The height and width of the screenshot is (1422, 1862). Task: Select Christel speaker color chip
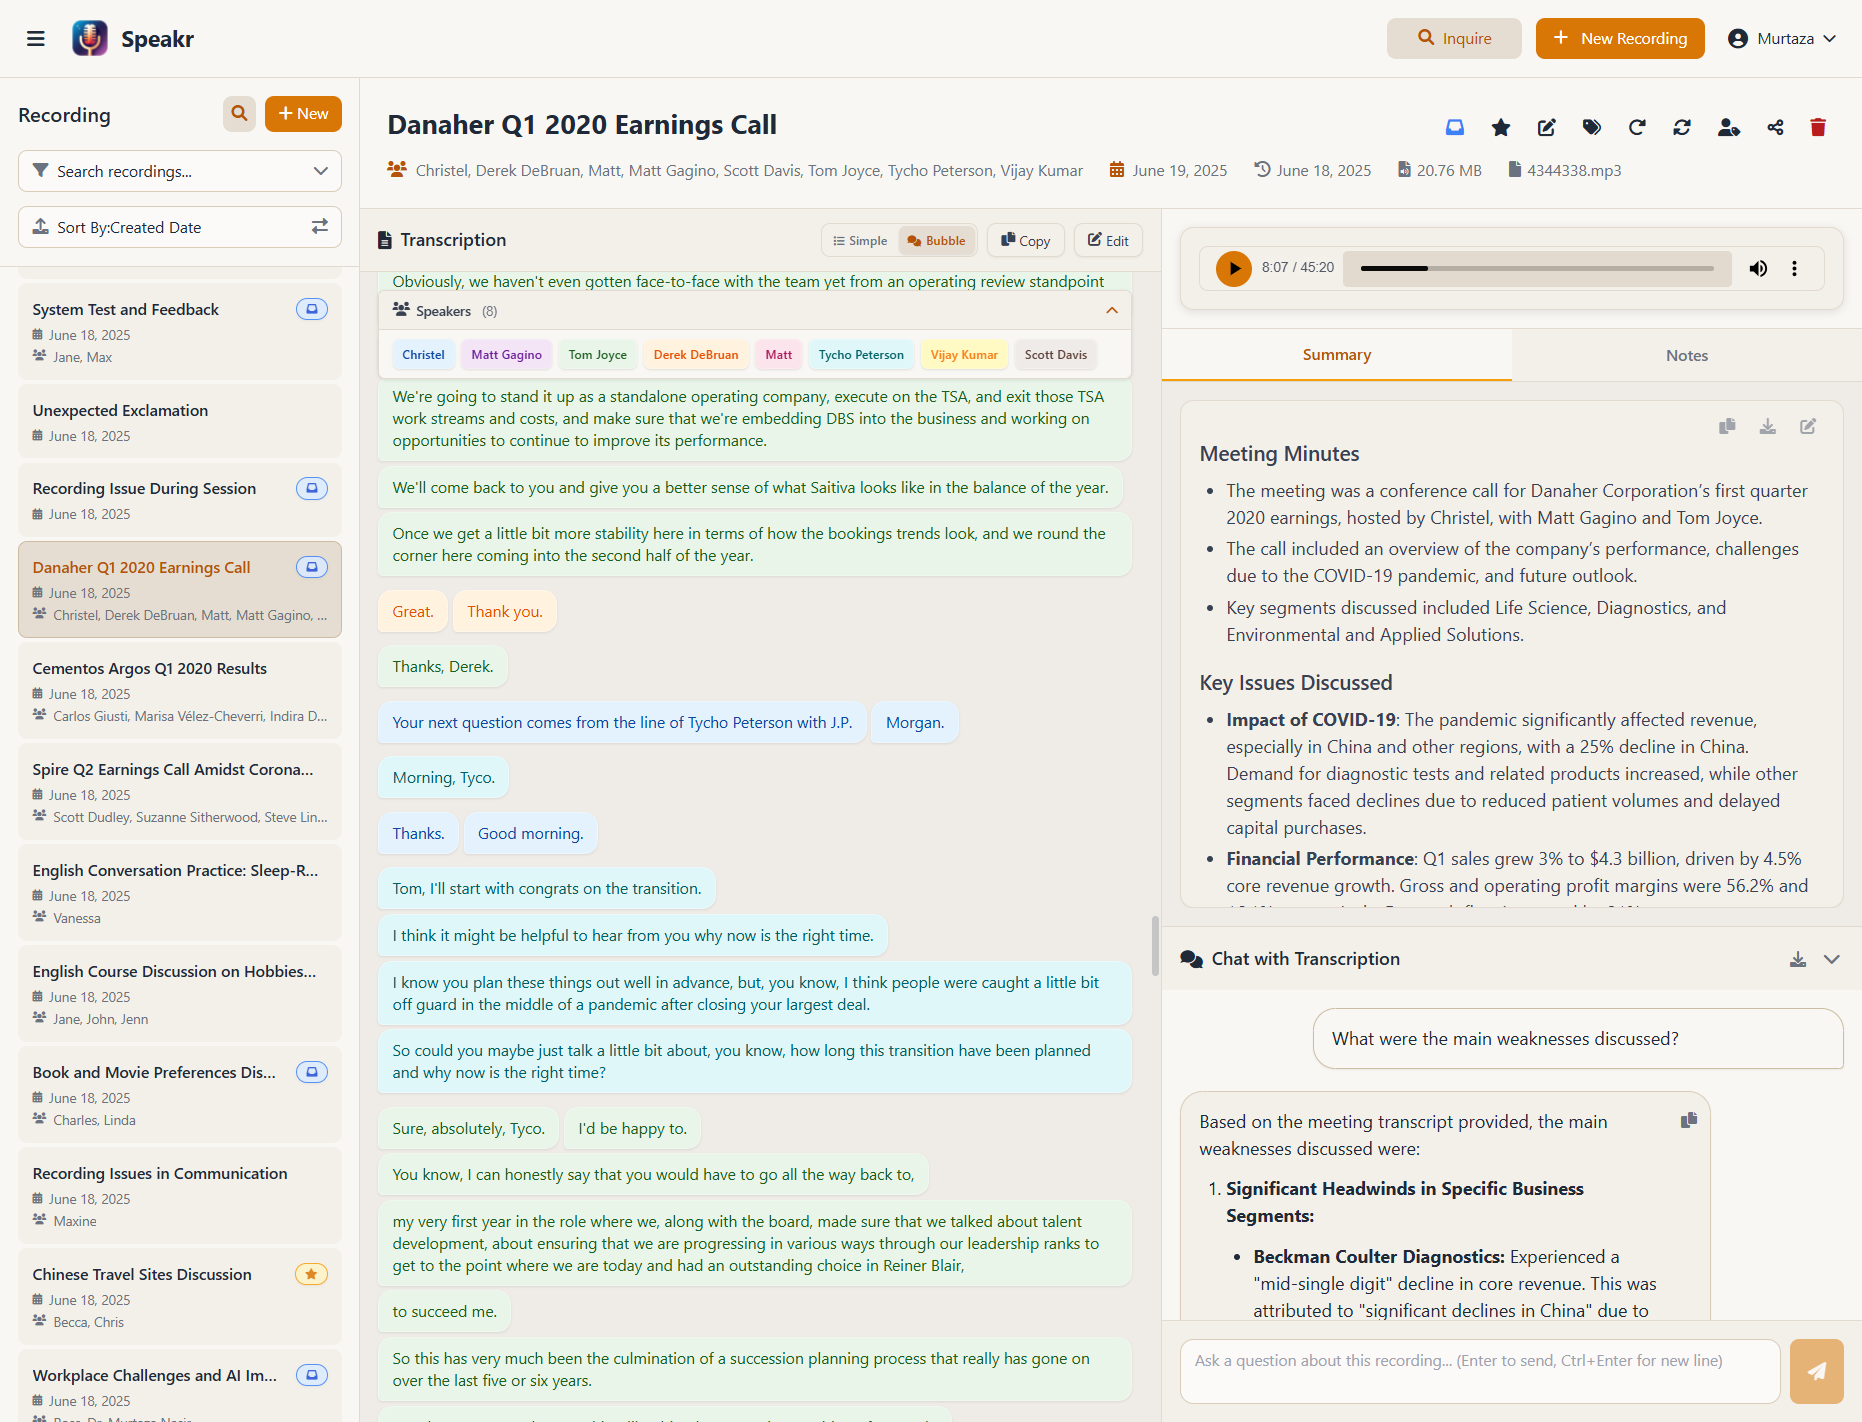click(423, 355)
